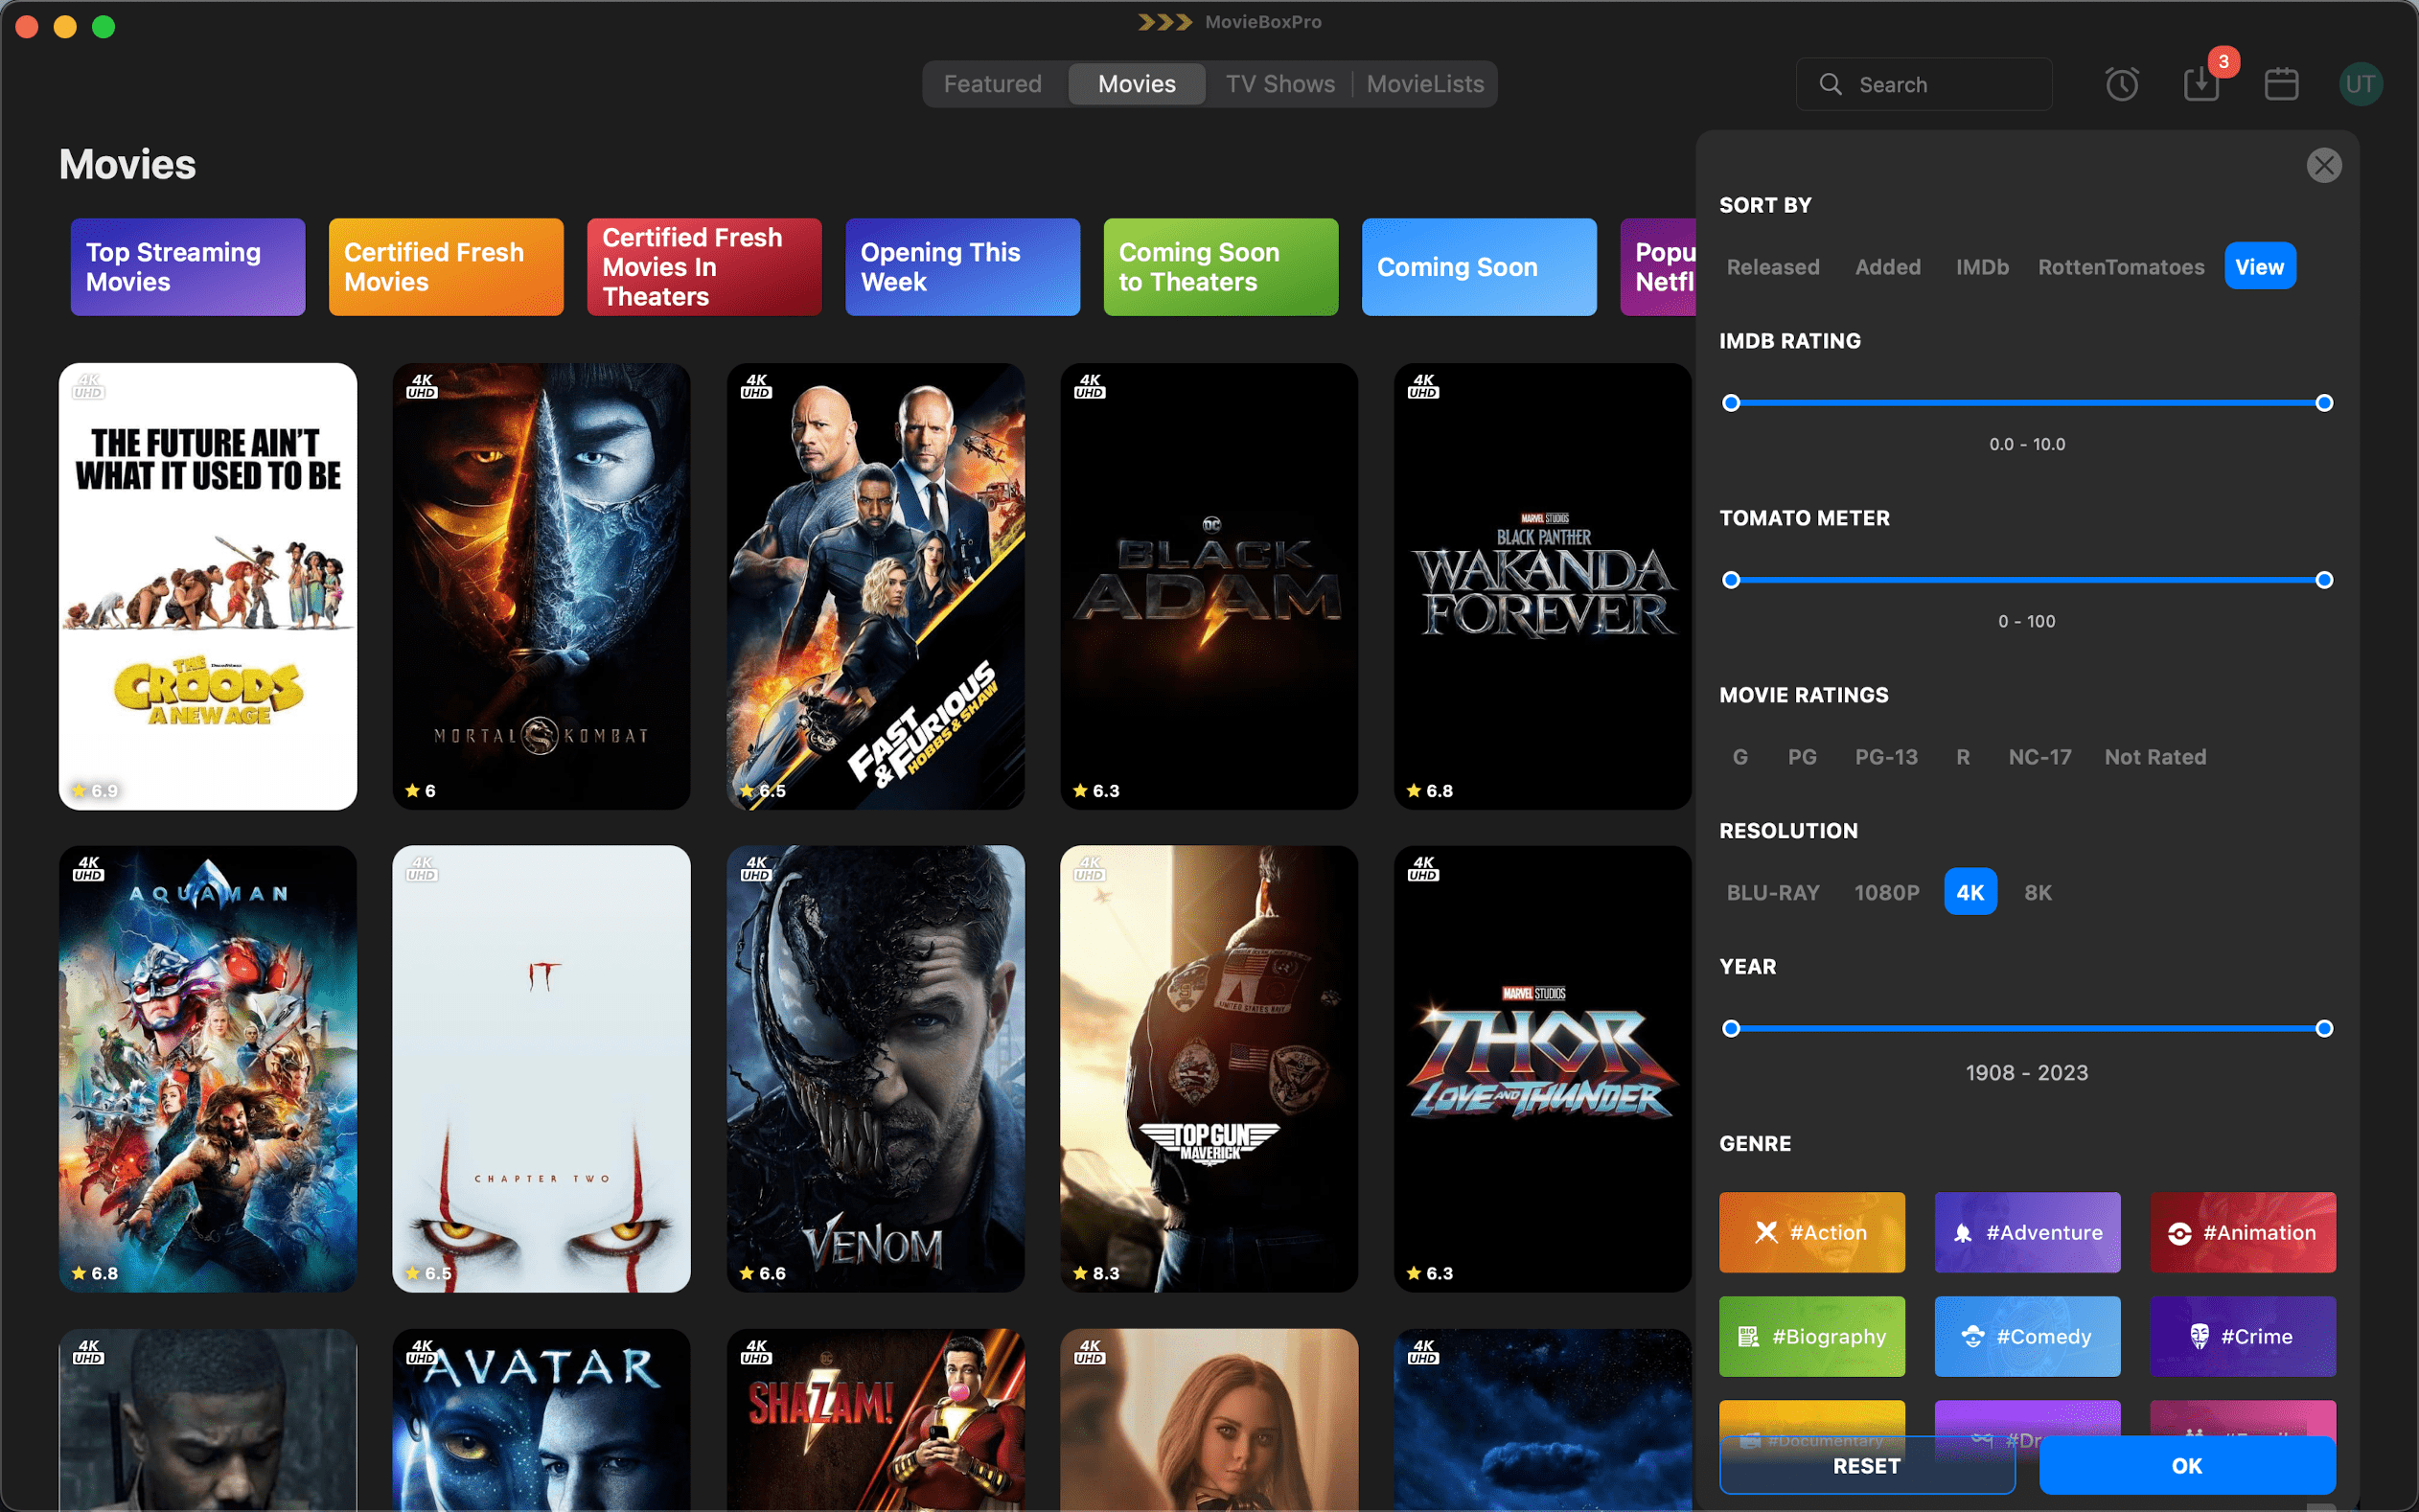Open the calendar icon
Viewport: 2419px width, 1512px height.
pos(2281,84)
